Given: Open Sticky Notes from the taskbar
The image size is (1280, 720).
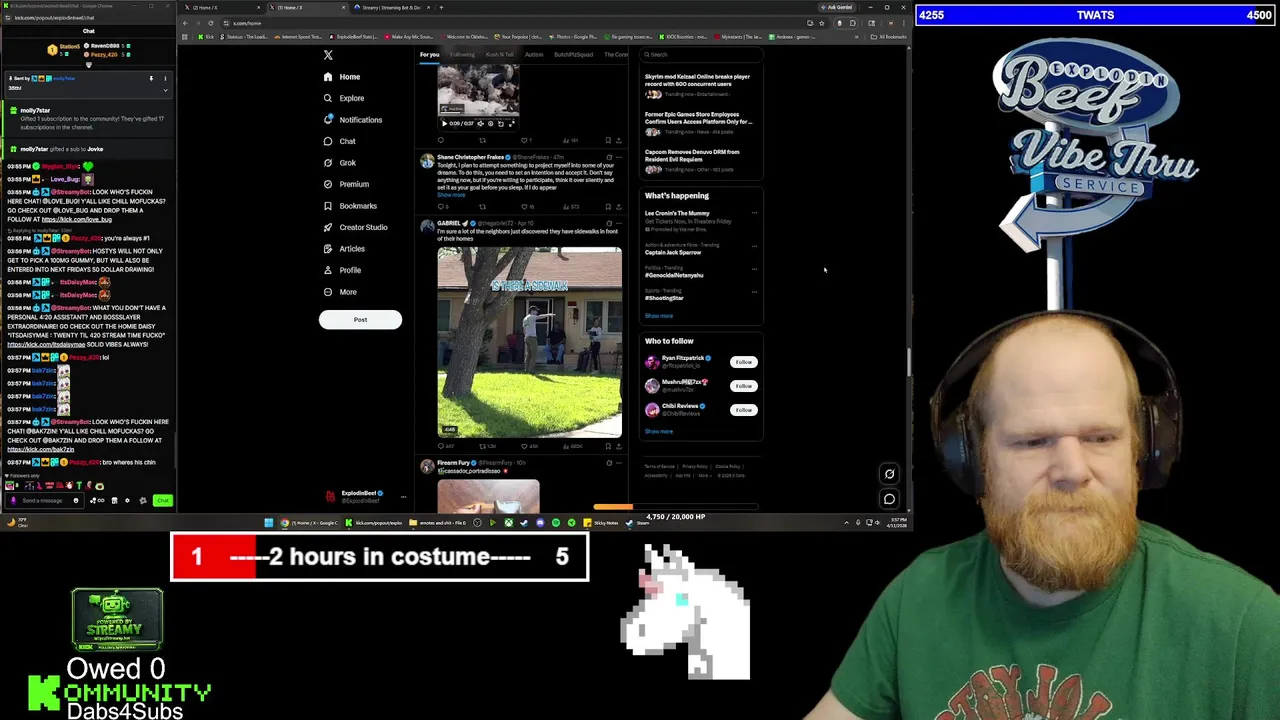Looking at the screenshot, I should click(601, 523).
